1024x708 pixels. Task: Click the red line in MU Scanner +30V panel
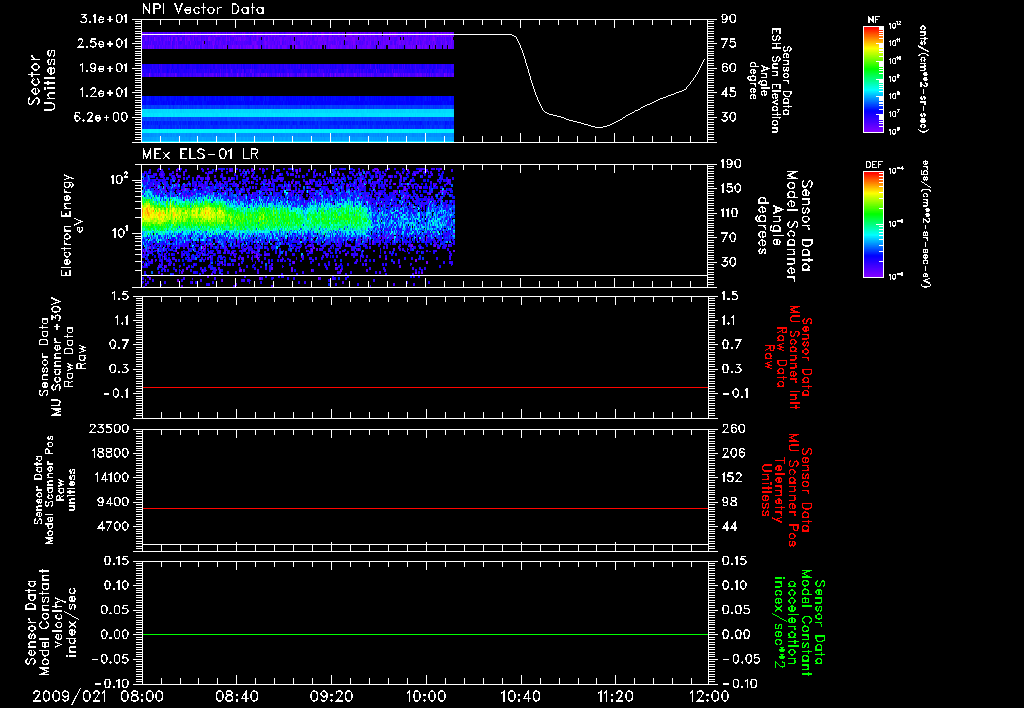424,387
